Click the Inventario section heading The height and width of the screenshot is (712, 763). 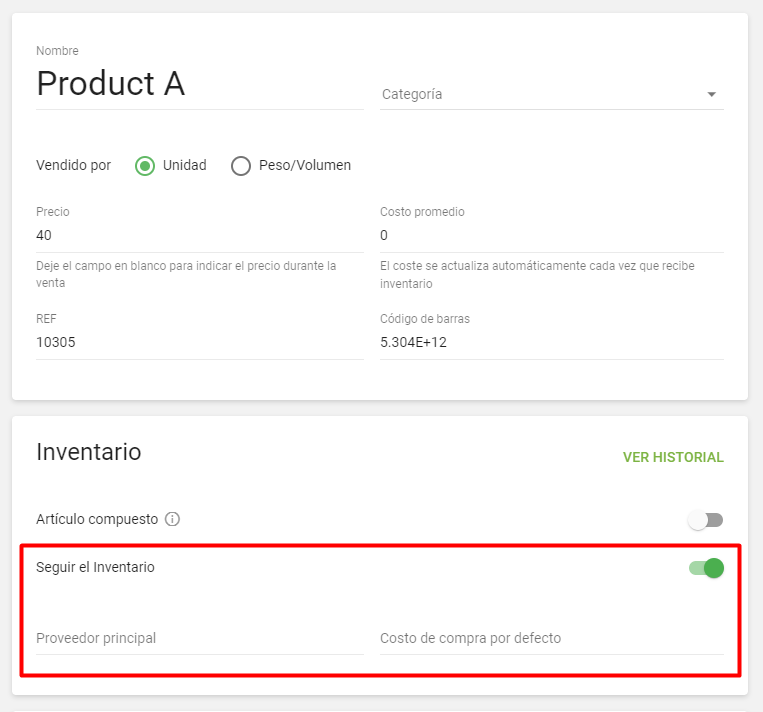coord(88,452)
